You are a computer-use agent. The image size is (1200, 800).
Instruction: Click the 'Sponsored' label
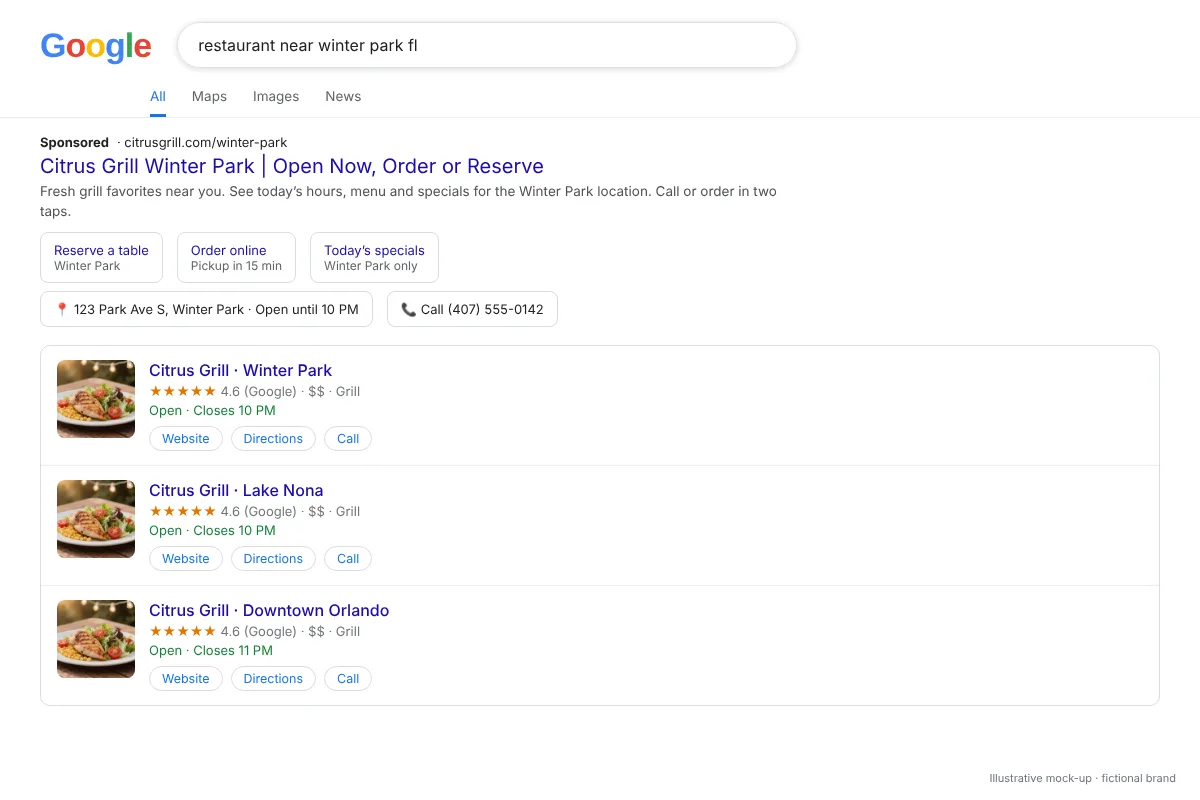(74, 142)
